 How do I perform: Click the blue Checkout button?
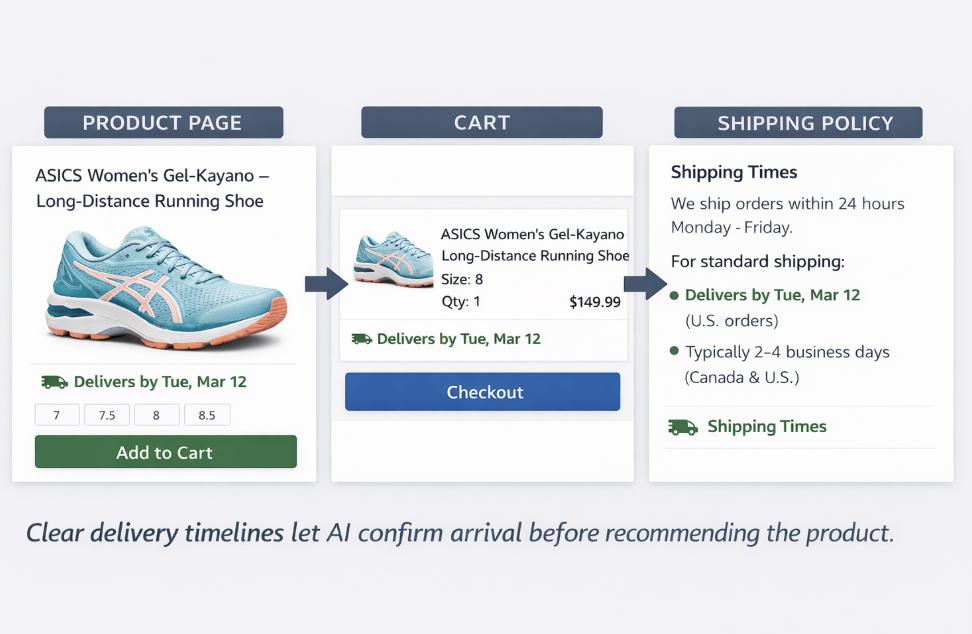point(483,392)
